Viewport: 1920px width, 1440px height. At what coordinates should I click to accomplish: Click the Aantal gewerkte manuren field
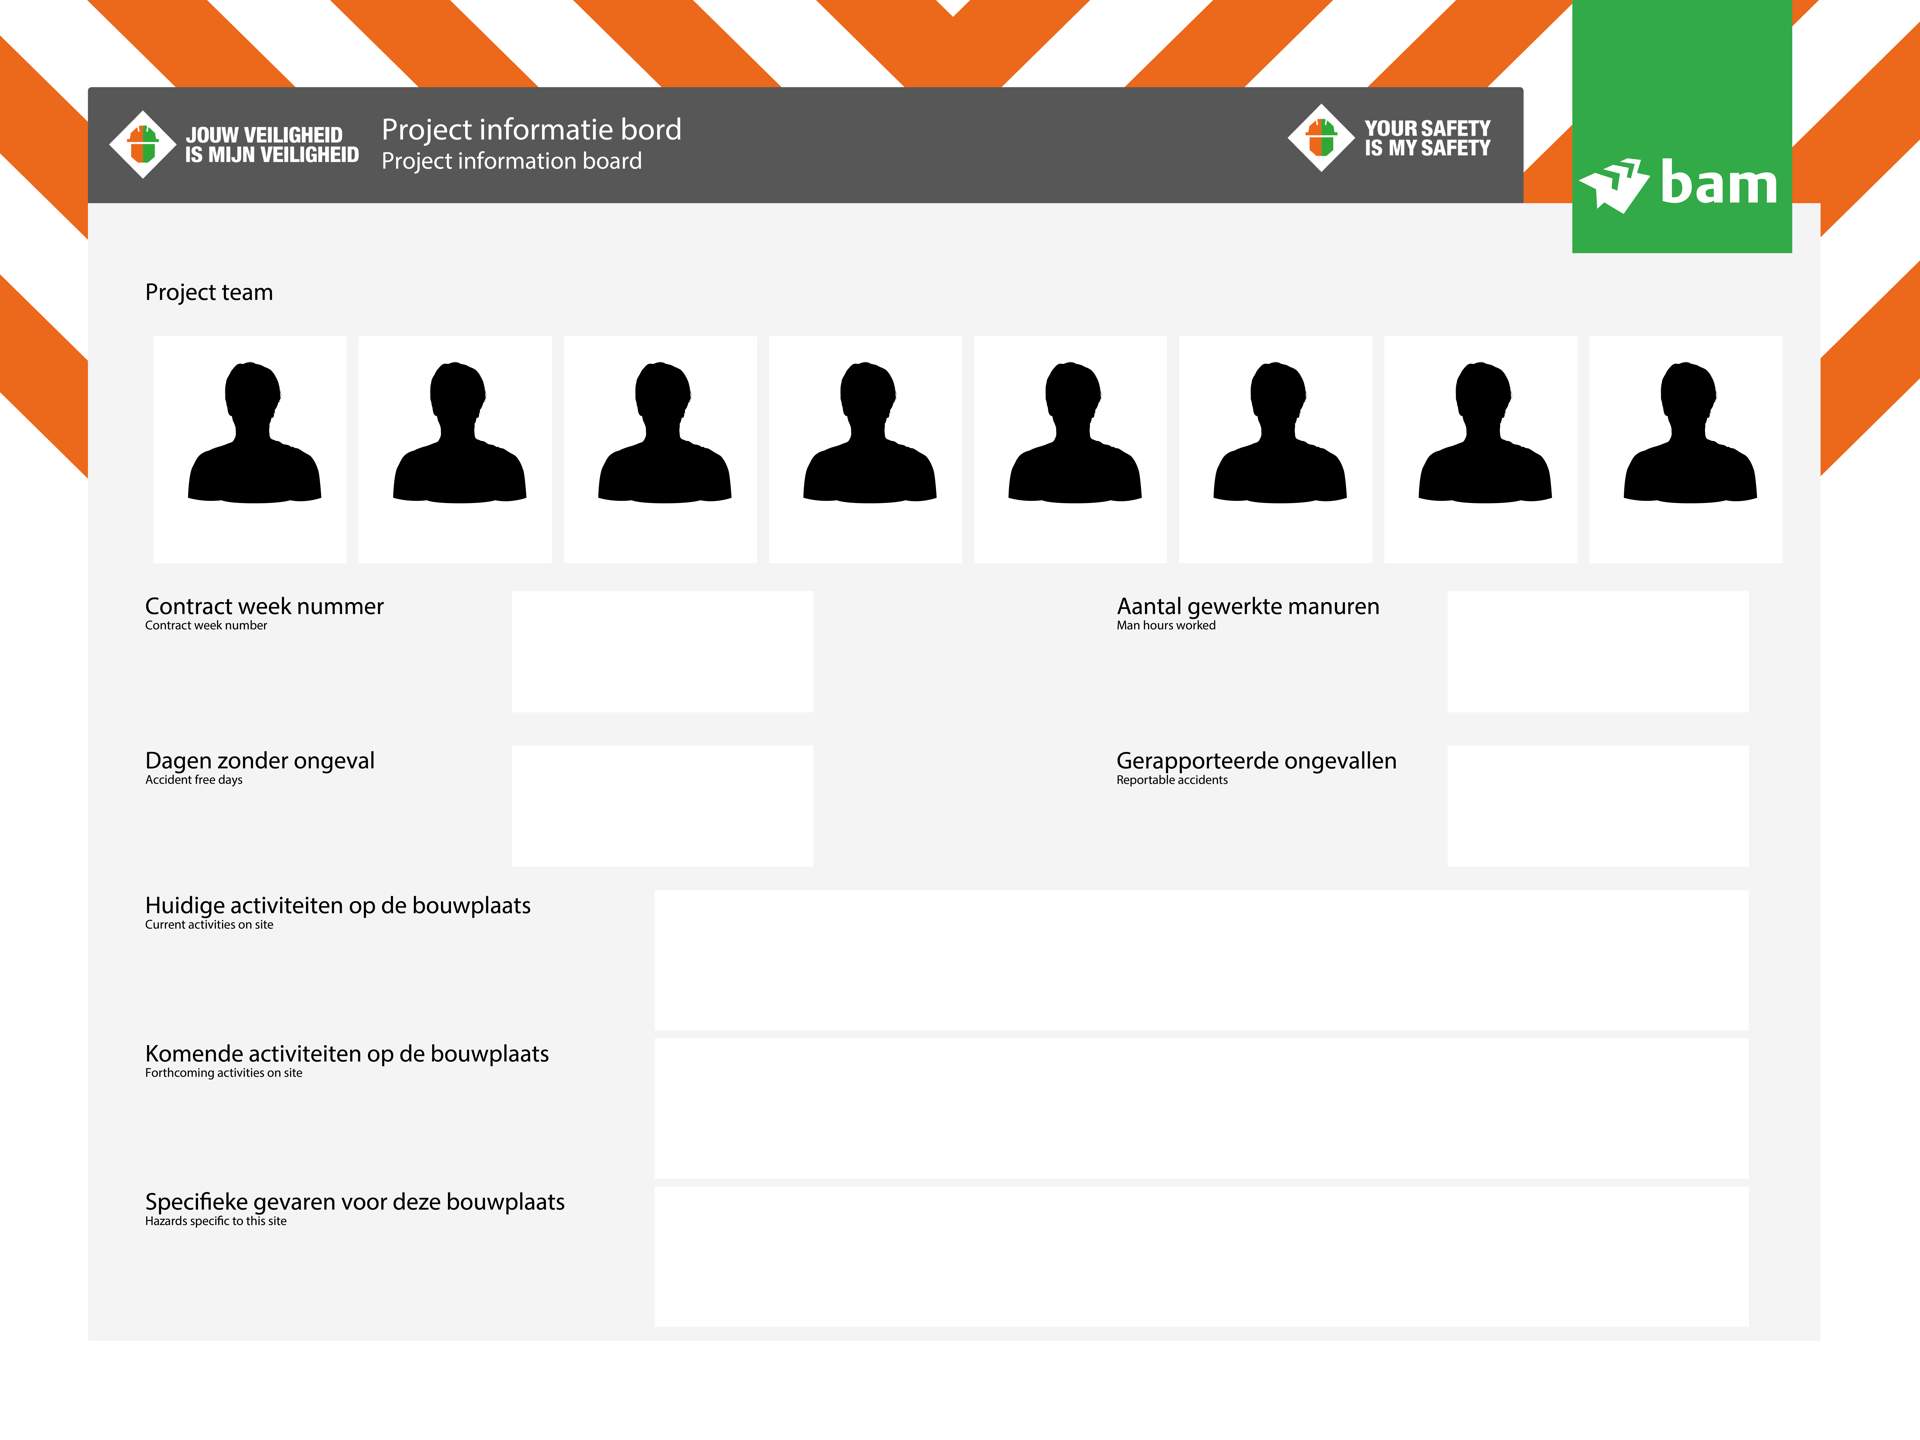click(x=1597, y=651)
